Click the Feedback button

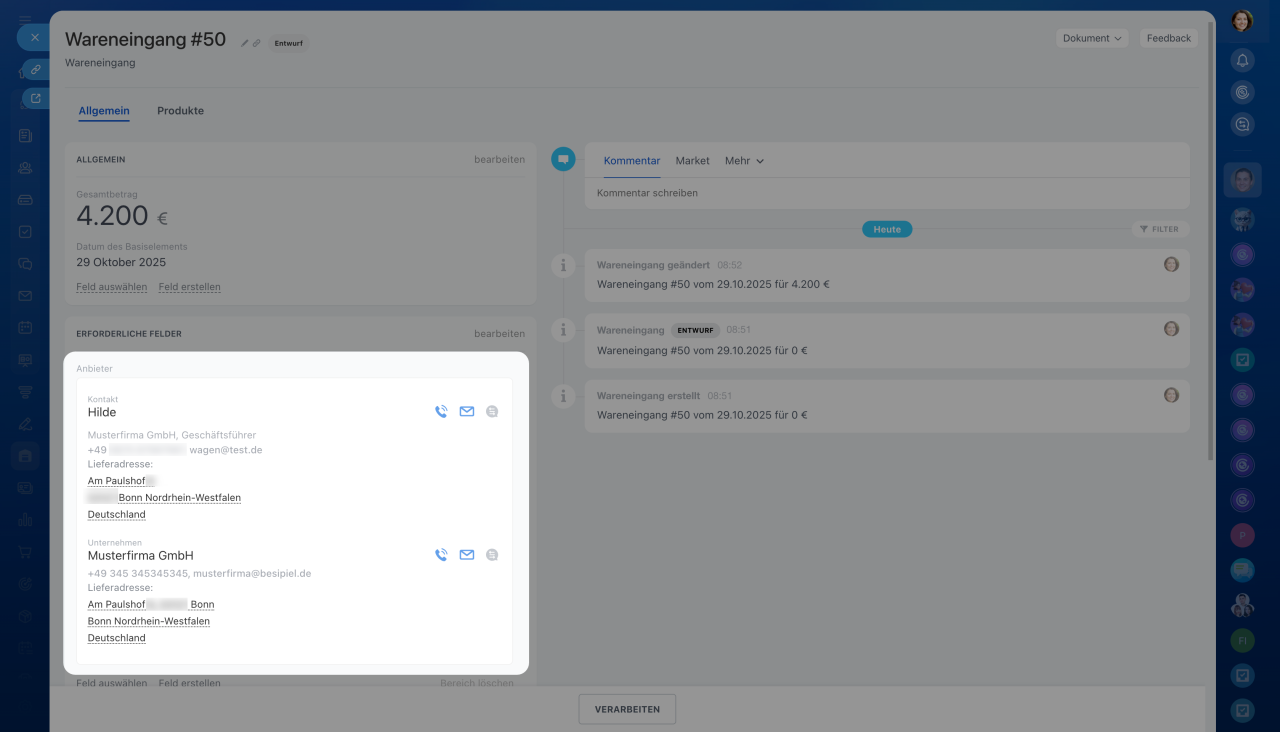1168,38
